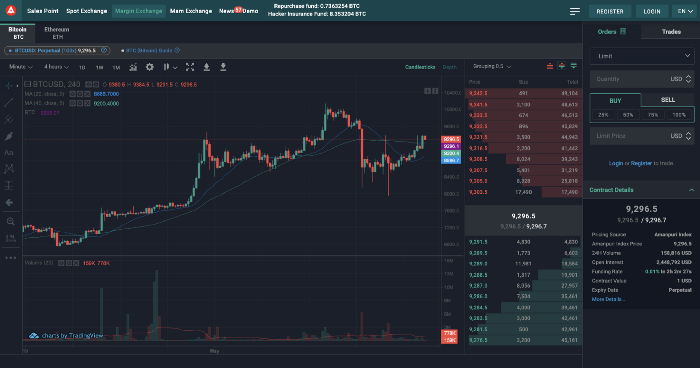Open the 4 hours interval dropdown
The image size is (700, 368).
pyautogui.click(x=56, y=67)
